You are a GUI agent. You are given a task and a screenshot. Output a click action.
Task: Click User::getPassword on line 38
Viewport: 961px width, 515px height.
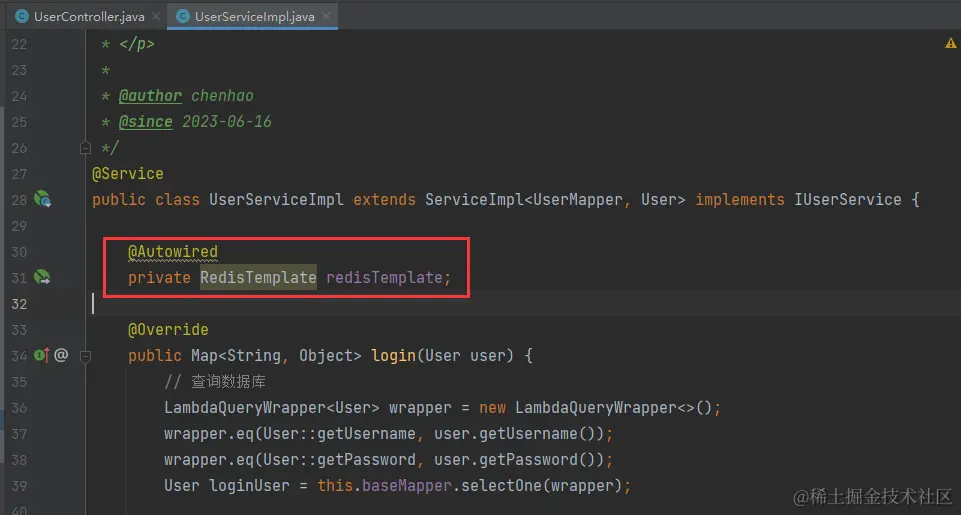tap(339, 459)
